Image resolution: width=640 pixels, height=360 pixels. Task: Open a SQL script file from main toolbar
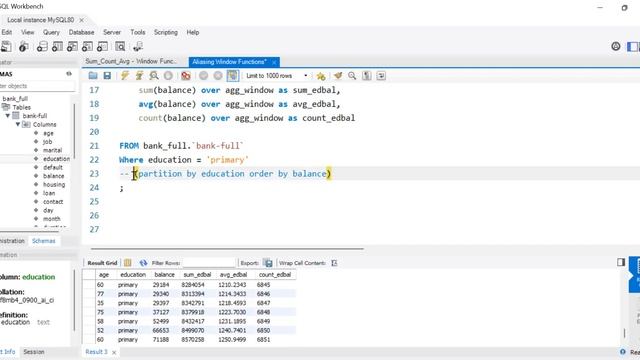point(6,47)
